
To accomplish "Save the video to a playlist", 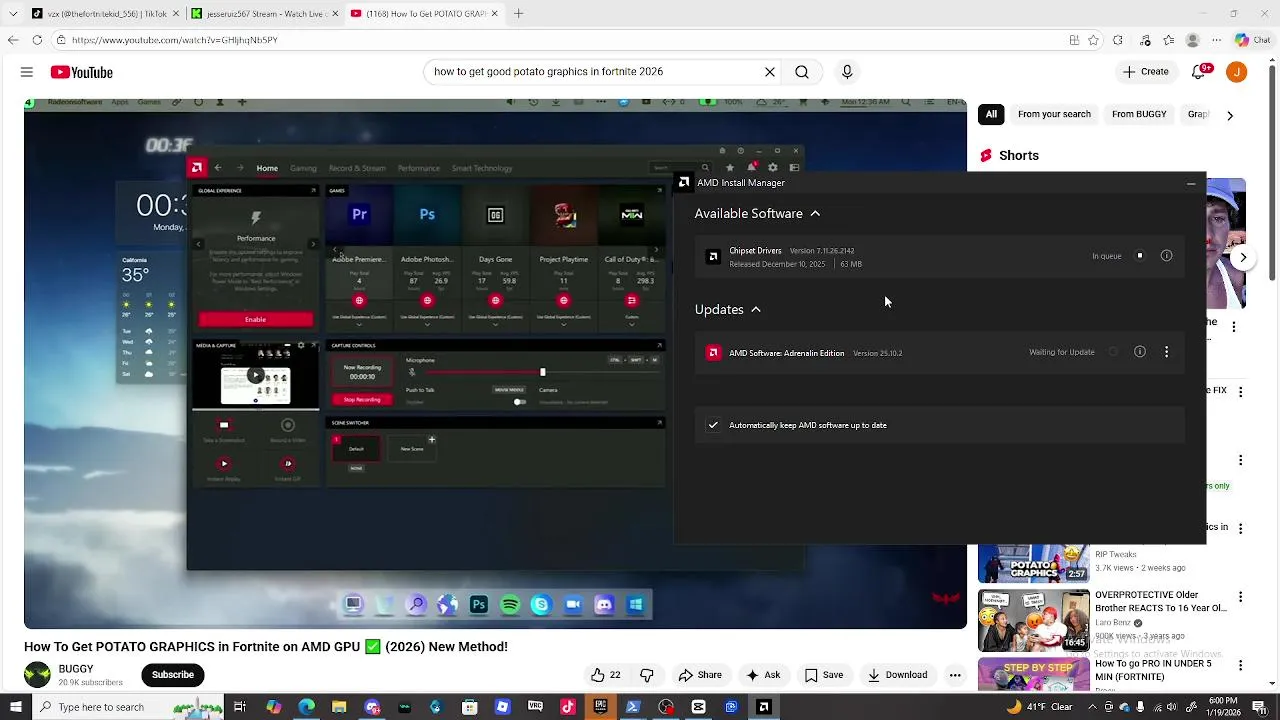I will tap(824, 675).
